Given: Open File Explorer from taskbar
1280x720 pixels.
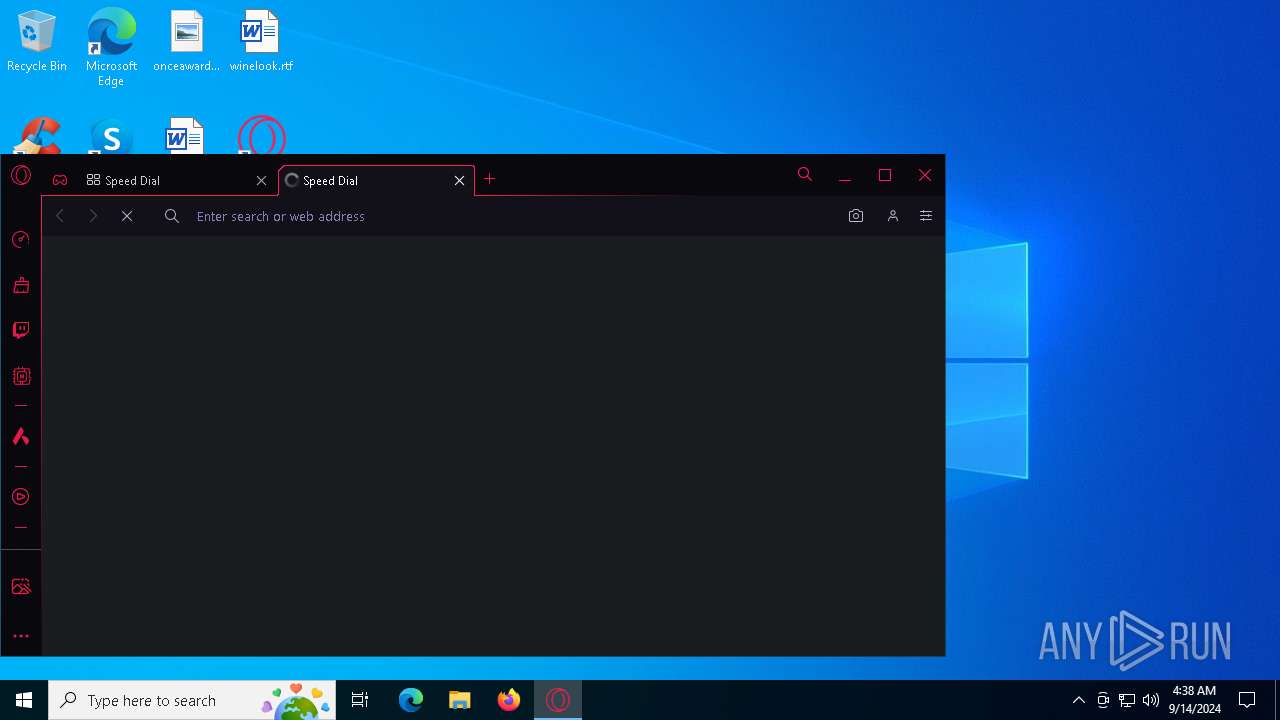Looking at the screenshot, I should tap(460, 700).
